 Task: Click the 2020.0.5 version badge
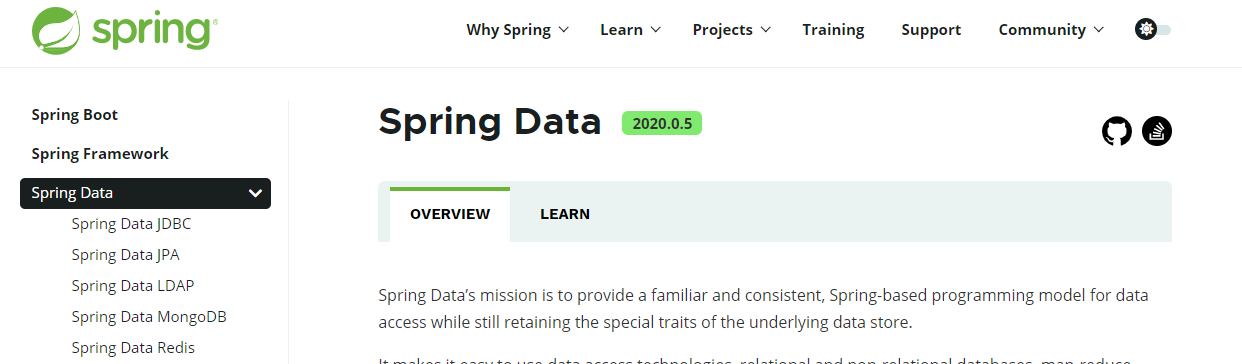[662, 123]
